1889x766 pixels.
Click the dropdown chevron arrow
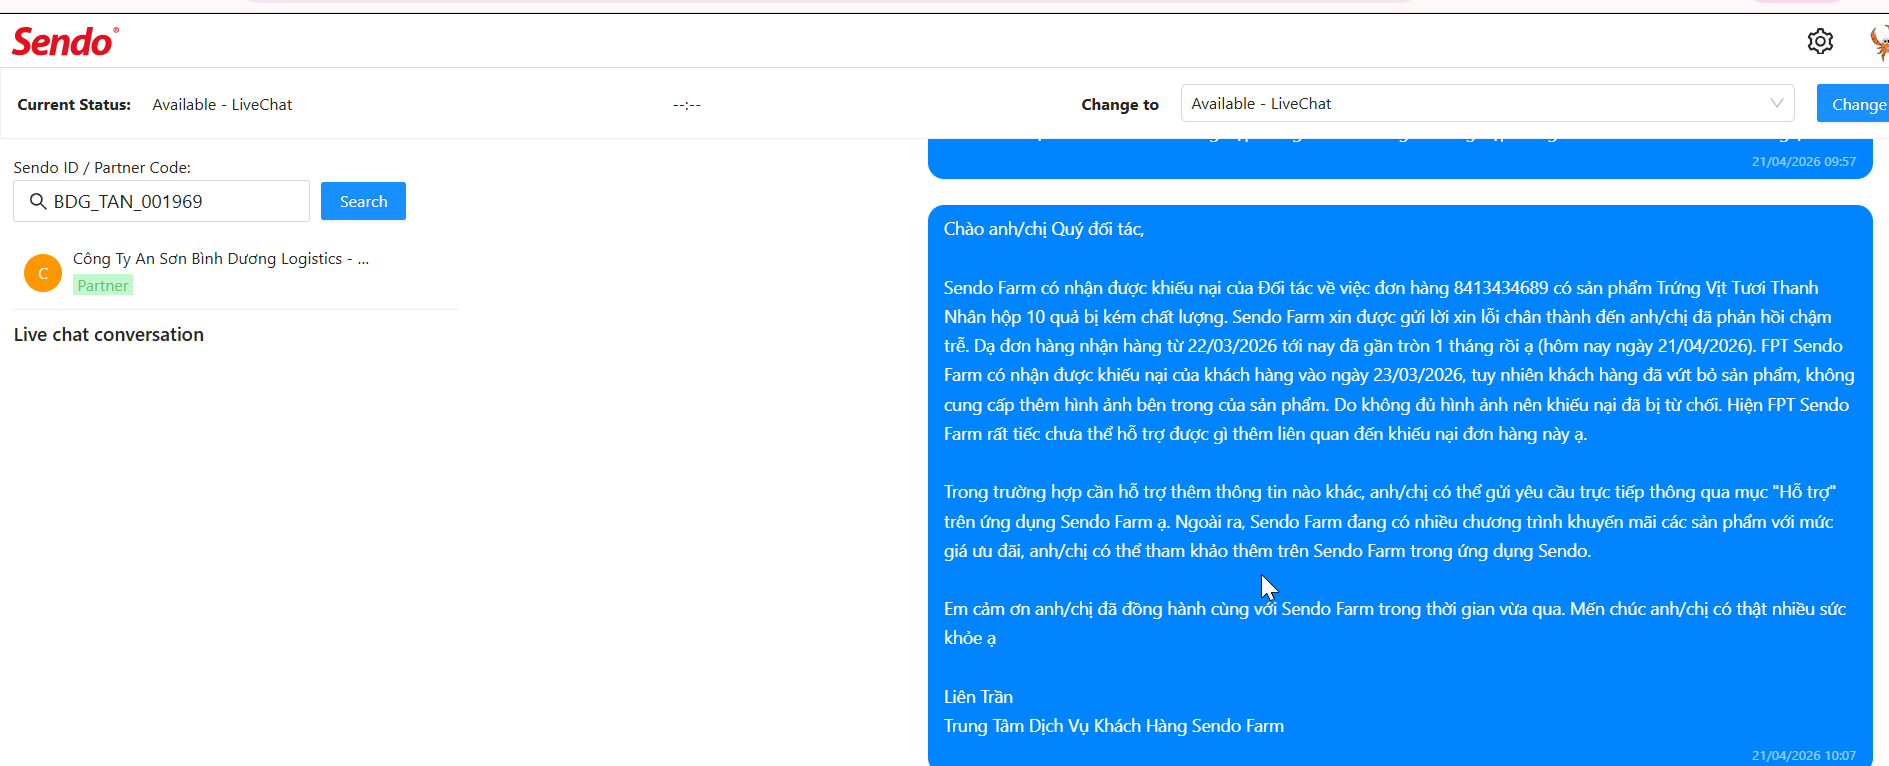pyautogui.click(x=1776, y=103)
